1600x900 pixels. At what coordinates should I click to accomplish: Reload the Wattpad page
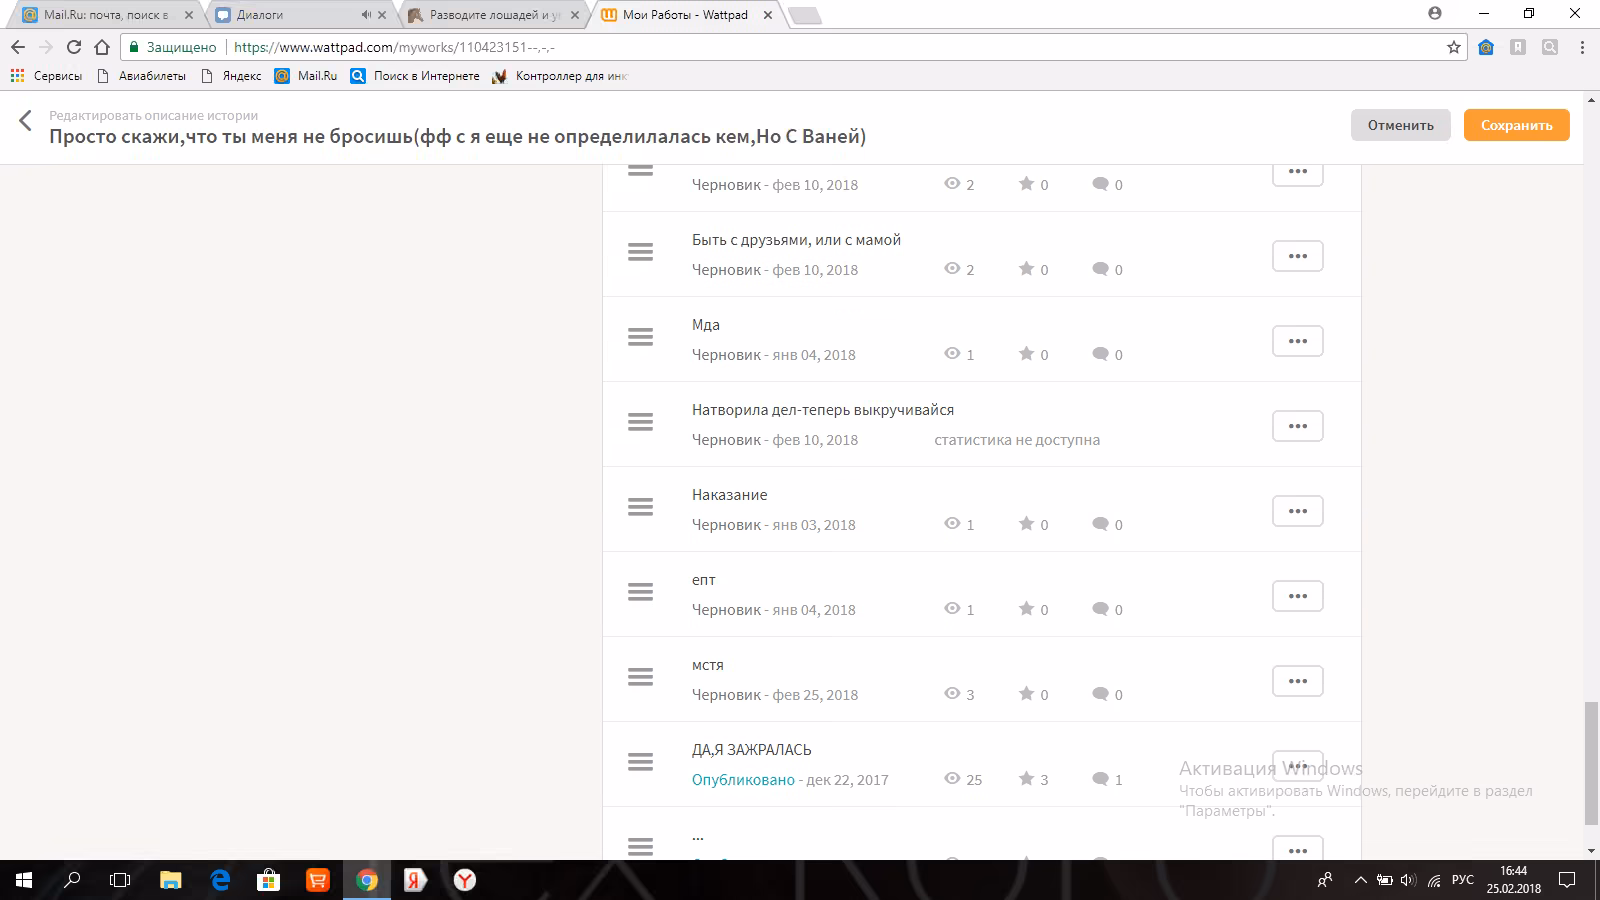click(x=74, y=47)
